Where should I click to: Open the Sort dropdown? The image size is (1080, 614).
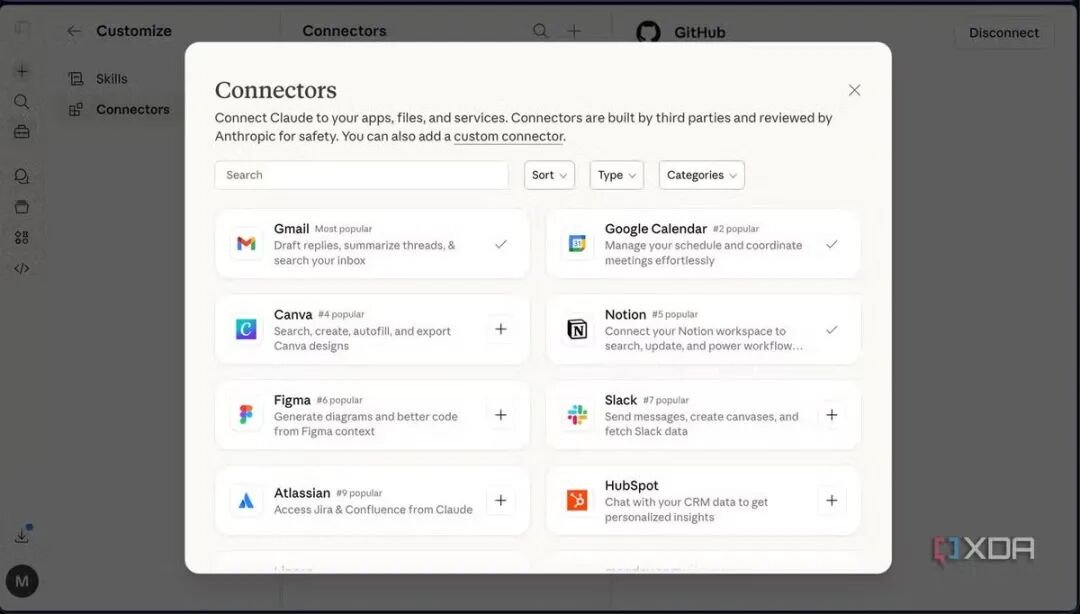coord(549,175)
